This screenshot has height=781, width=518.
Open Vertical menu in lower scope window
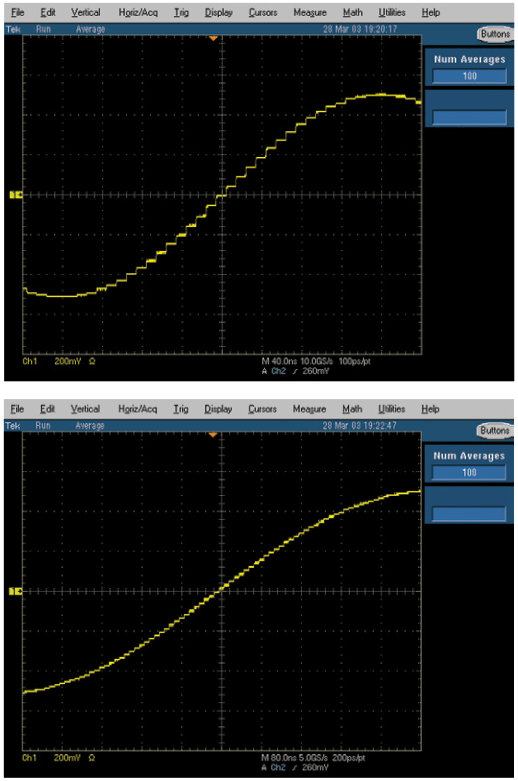85,409
